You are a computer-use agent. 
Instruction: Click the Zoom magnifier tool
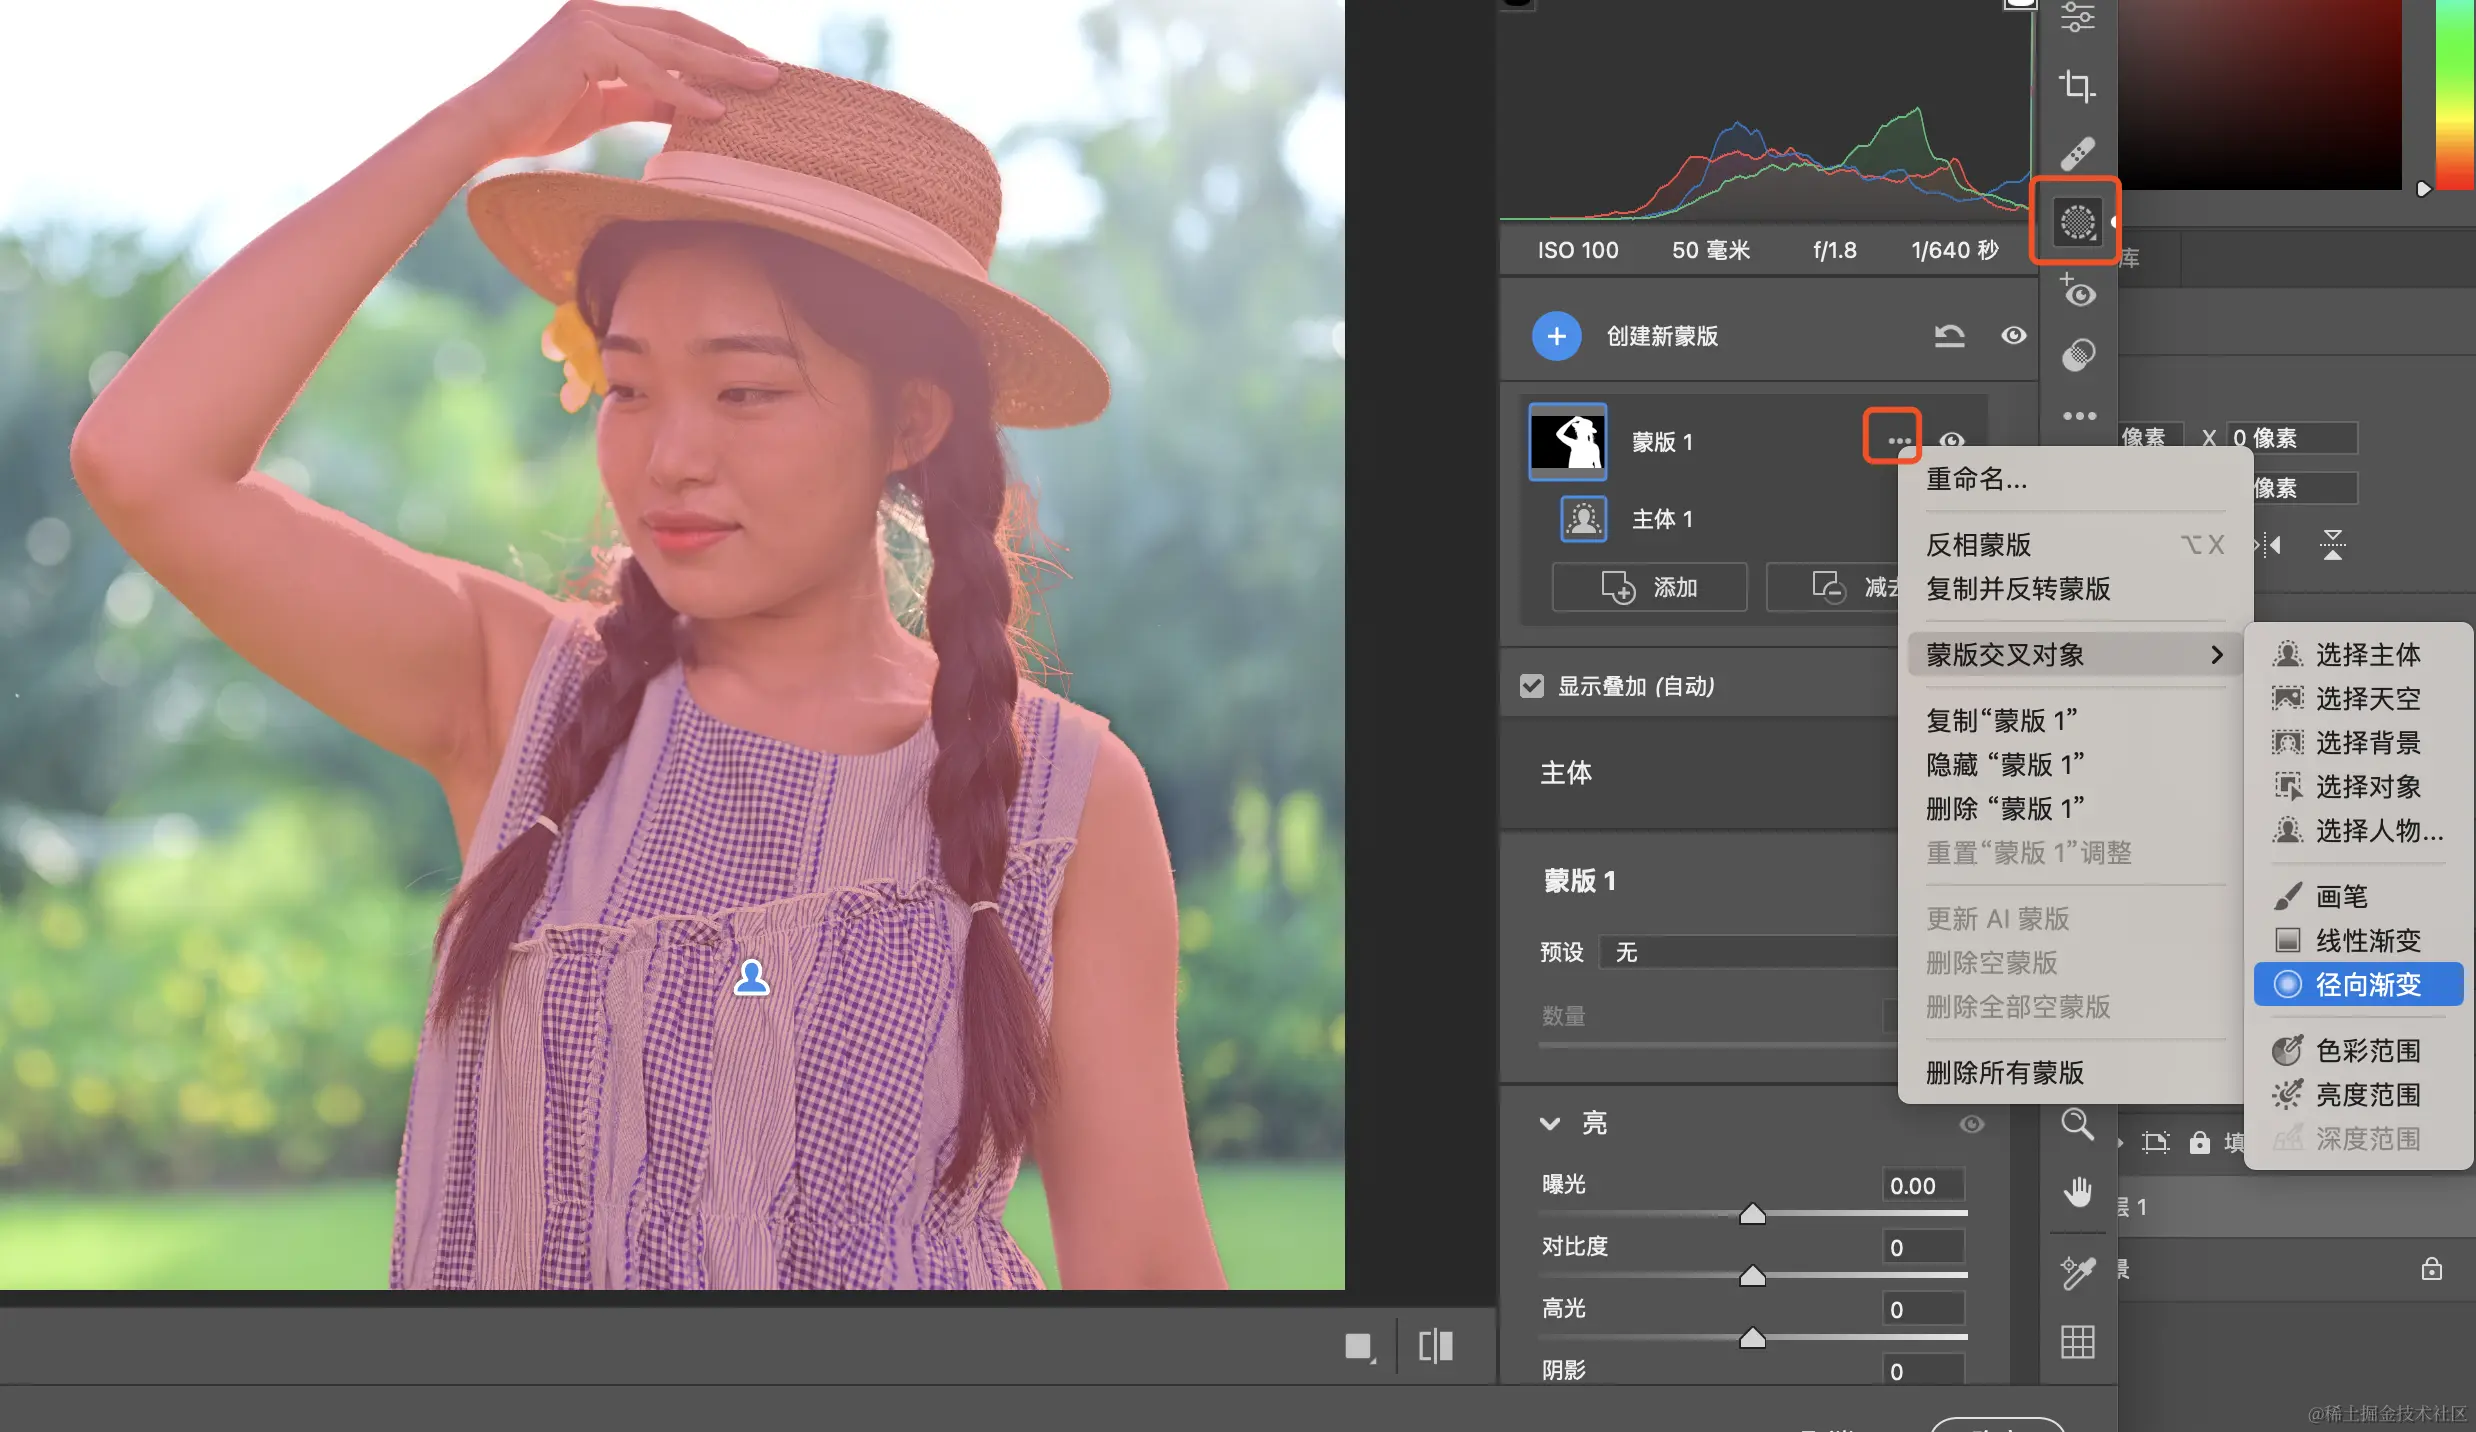pos(2077,1124)
